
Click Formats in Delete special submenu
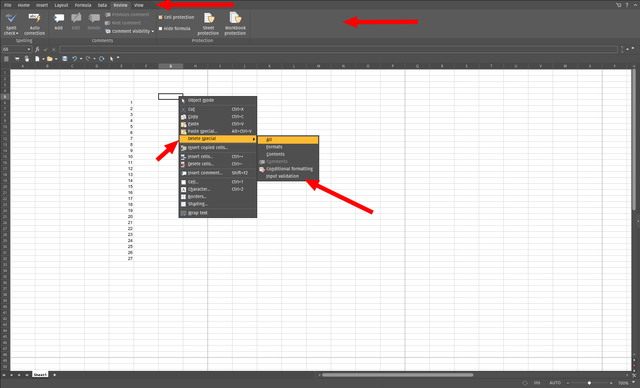(288, 147)
